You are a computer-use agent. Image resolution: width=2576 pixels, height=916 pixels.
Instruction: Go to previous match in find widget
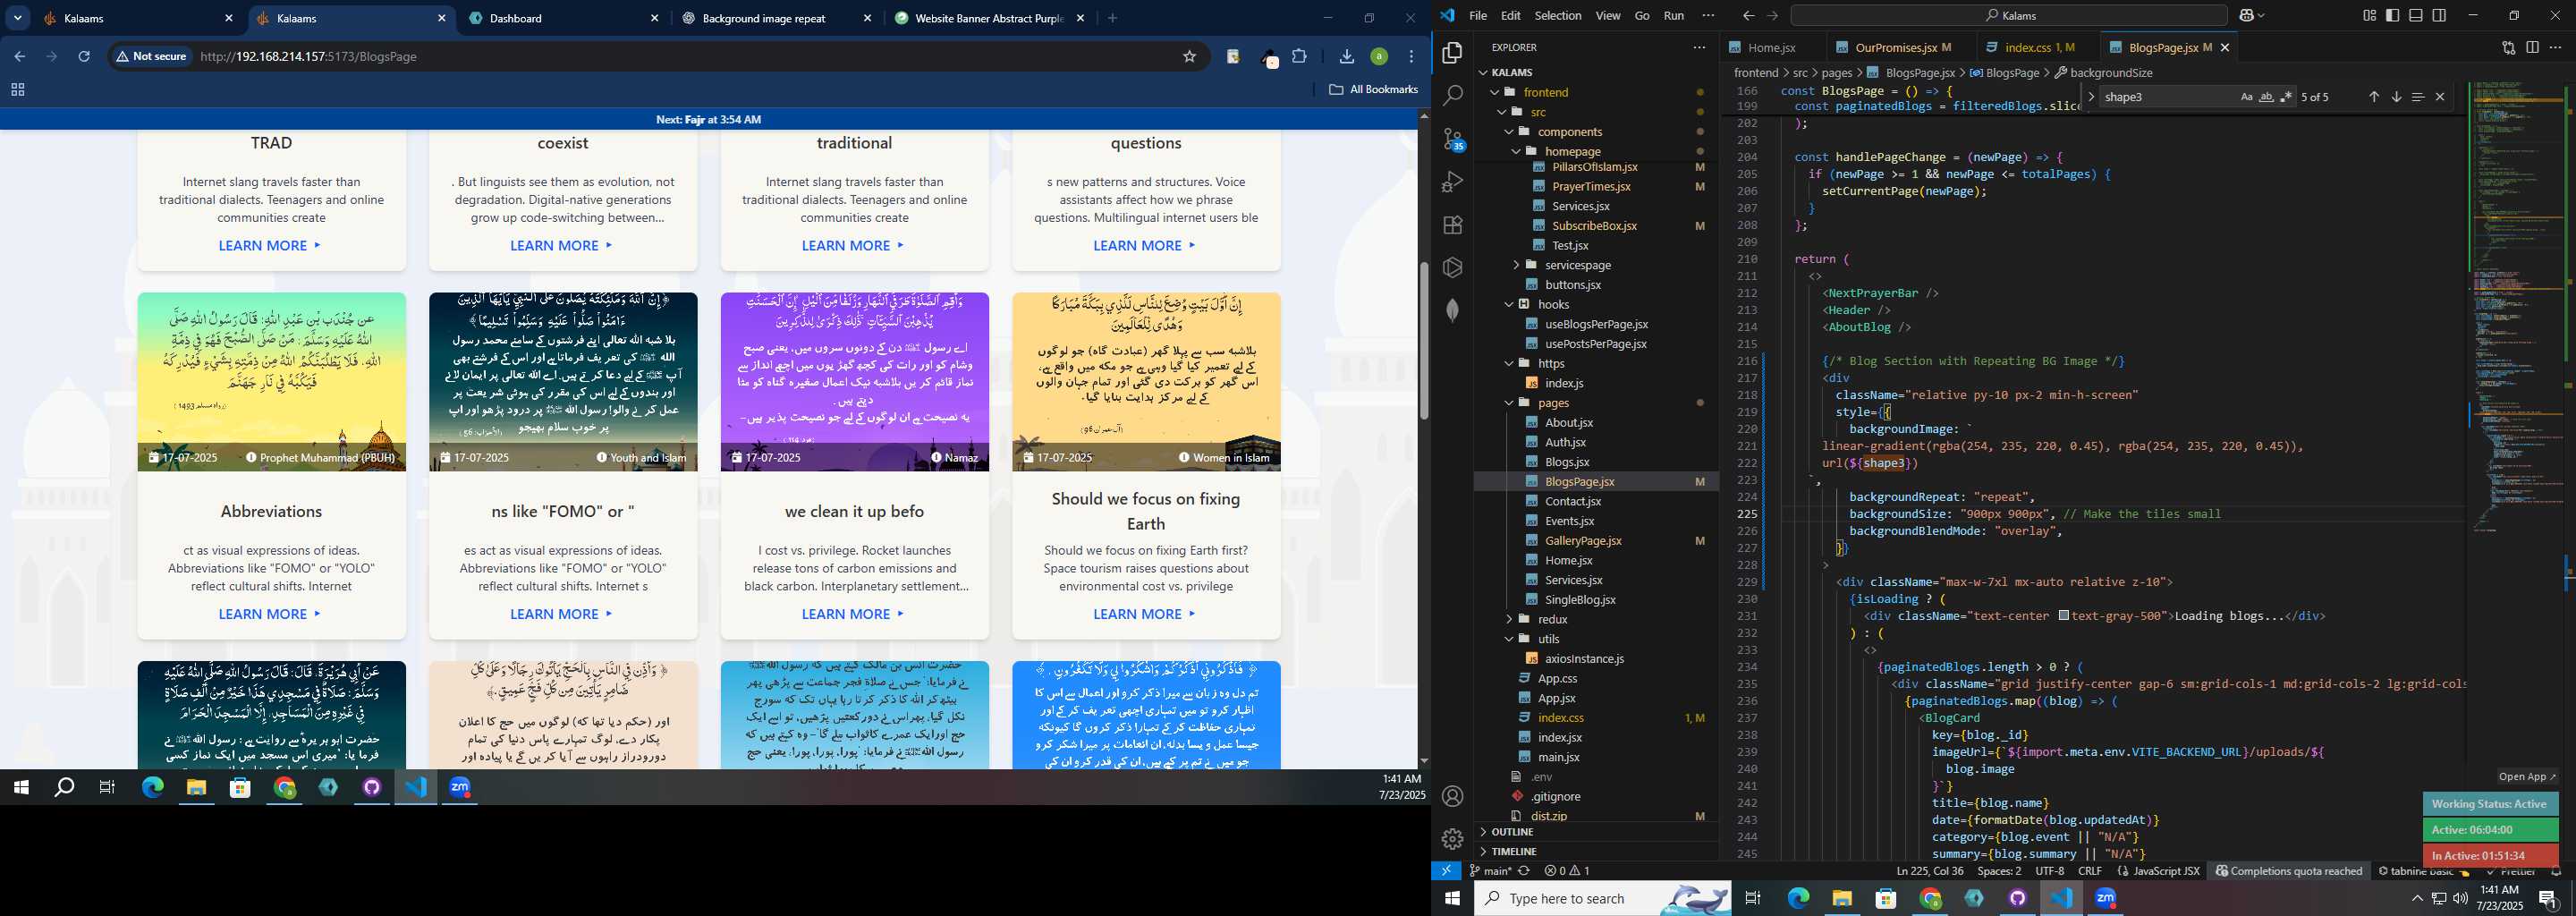click(x=2374, y=97)
